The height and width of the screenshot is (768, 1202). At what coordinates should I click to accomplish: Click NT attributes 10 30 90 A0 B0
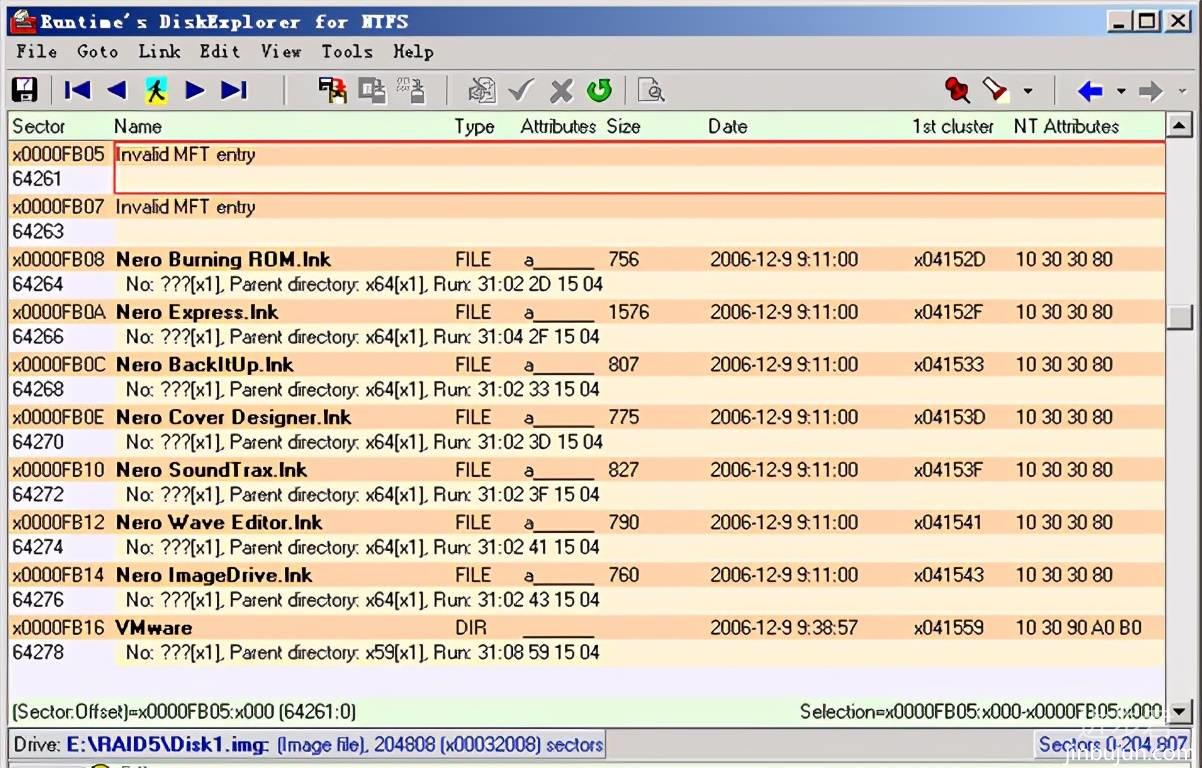[x=1078, y=628]
